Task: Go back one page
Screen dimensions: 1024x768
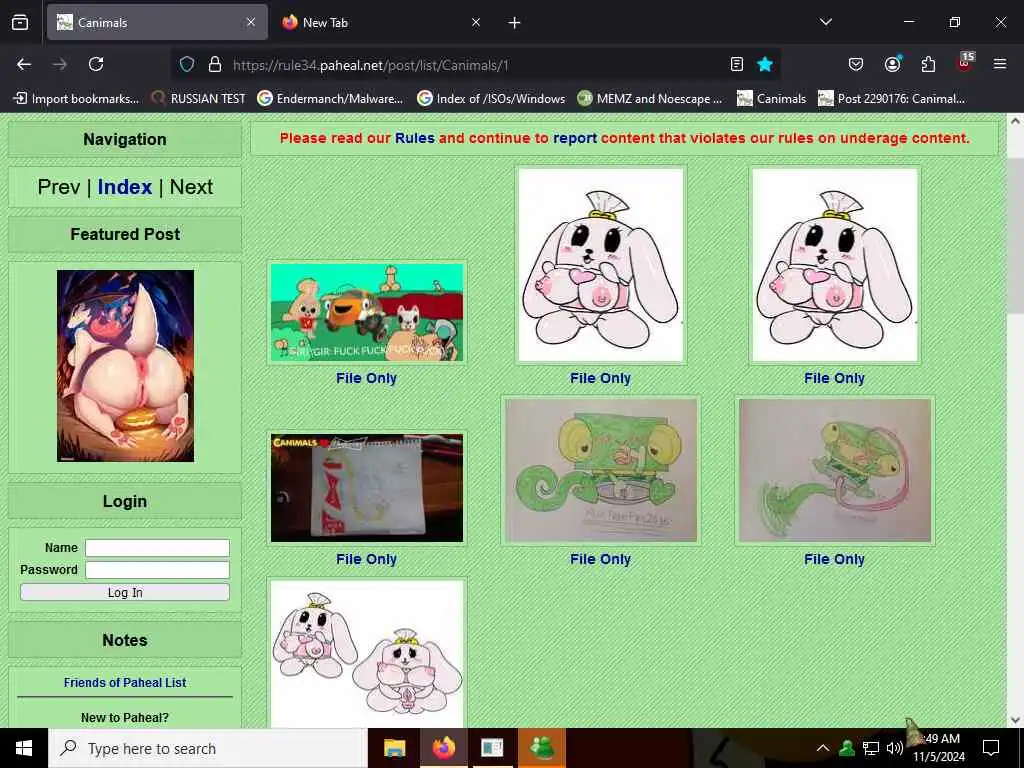Action: (24, 64)
